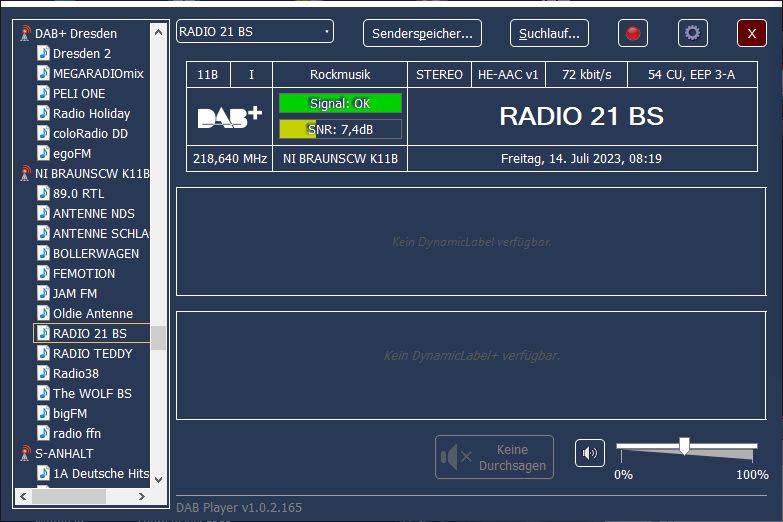
Task: Open the RADIO 21 BS station dropdown
Action: (x=255, y=32)
